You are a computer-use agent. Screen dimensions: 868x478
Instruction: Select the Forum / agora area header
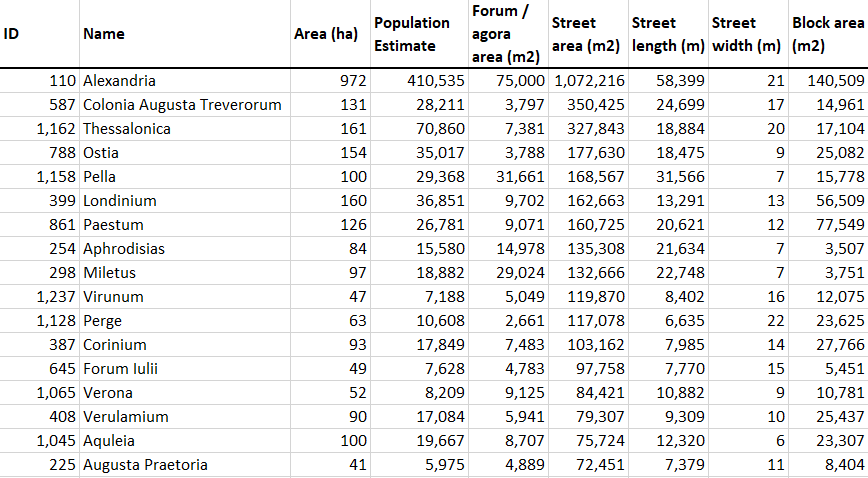coord(508,34)
